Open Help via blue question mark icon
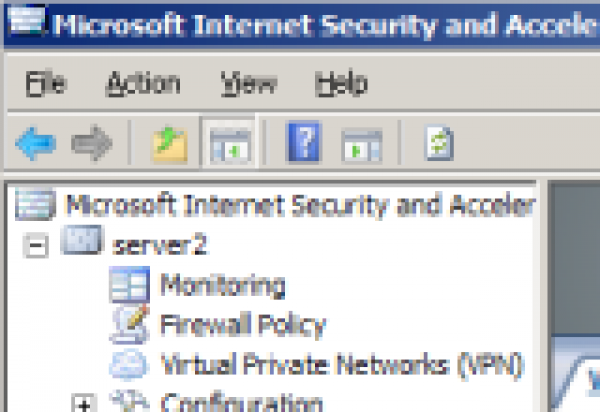Image resolution: width=600 pixels, height=412 pixels. 303,143
